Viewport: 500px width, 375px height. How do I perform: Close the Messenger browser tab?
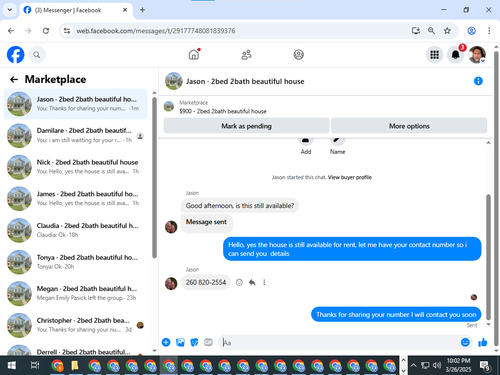click(x=125, y=10)
